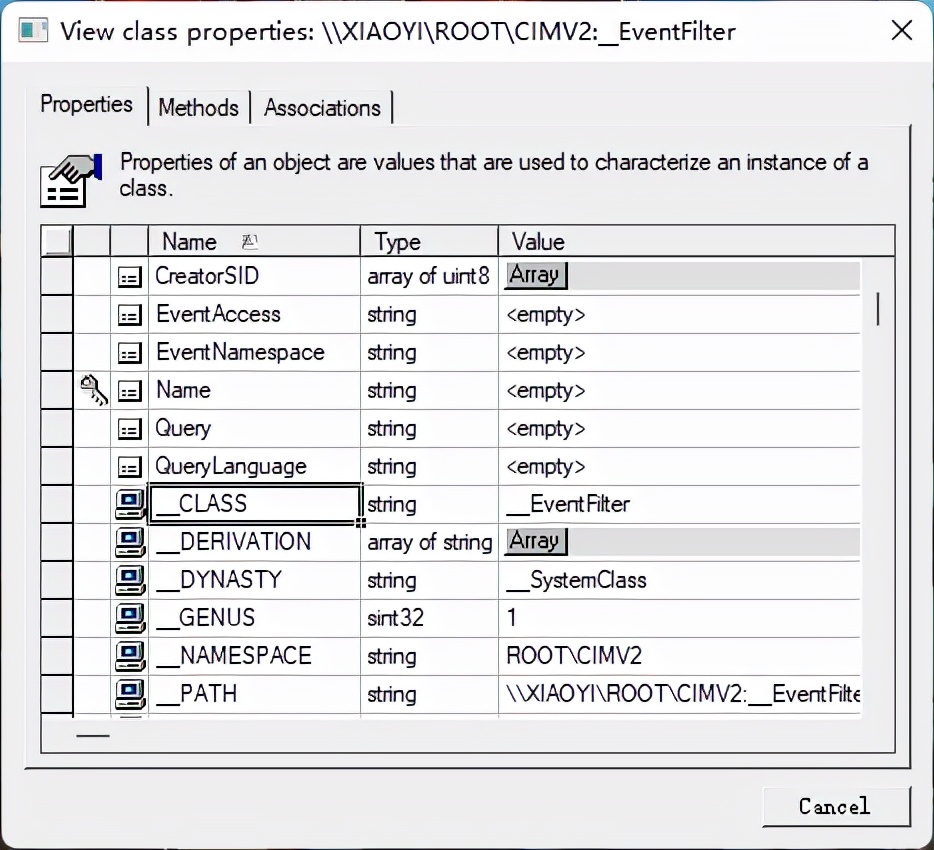The width and height of the screenshot is (934, 850).
Task: Open the __DERIVATION Array value button
Action: 536,541
